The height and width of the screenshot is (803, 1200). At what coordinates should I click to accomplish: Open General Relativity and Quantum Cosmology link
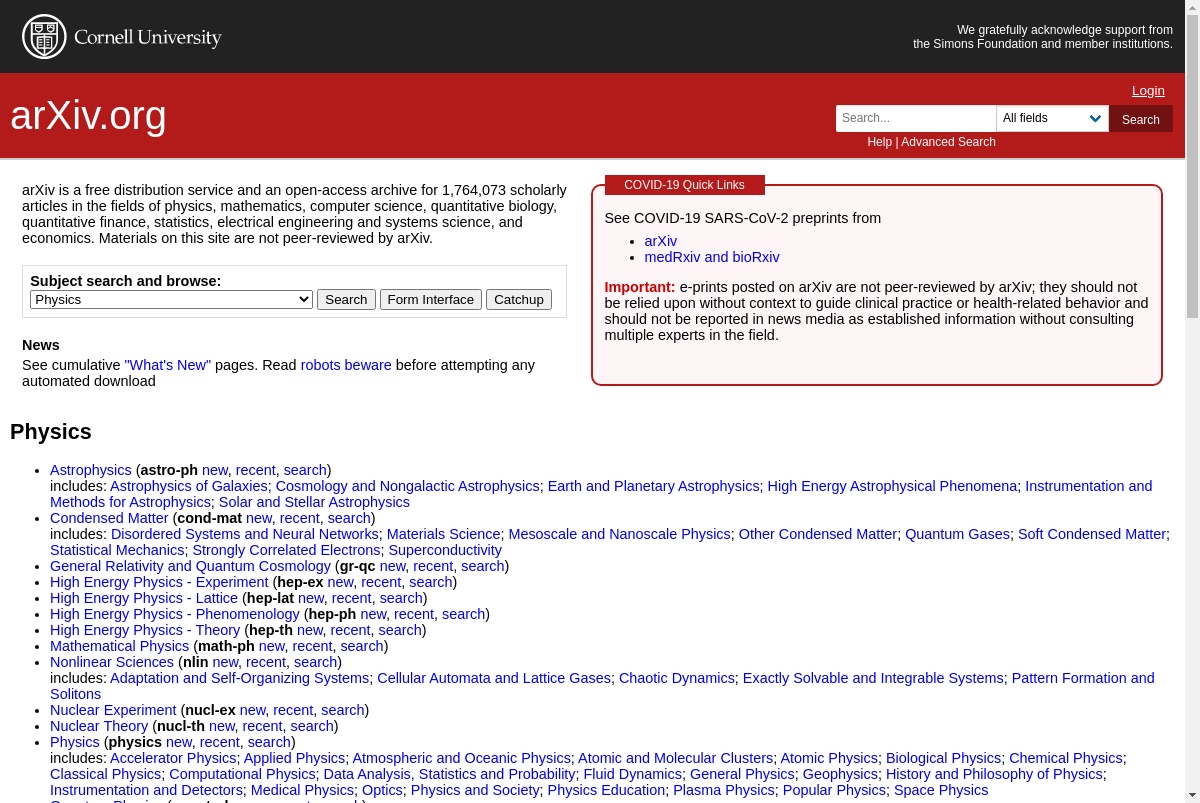point(190,566)
